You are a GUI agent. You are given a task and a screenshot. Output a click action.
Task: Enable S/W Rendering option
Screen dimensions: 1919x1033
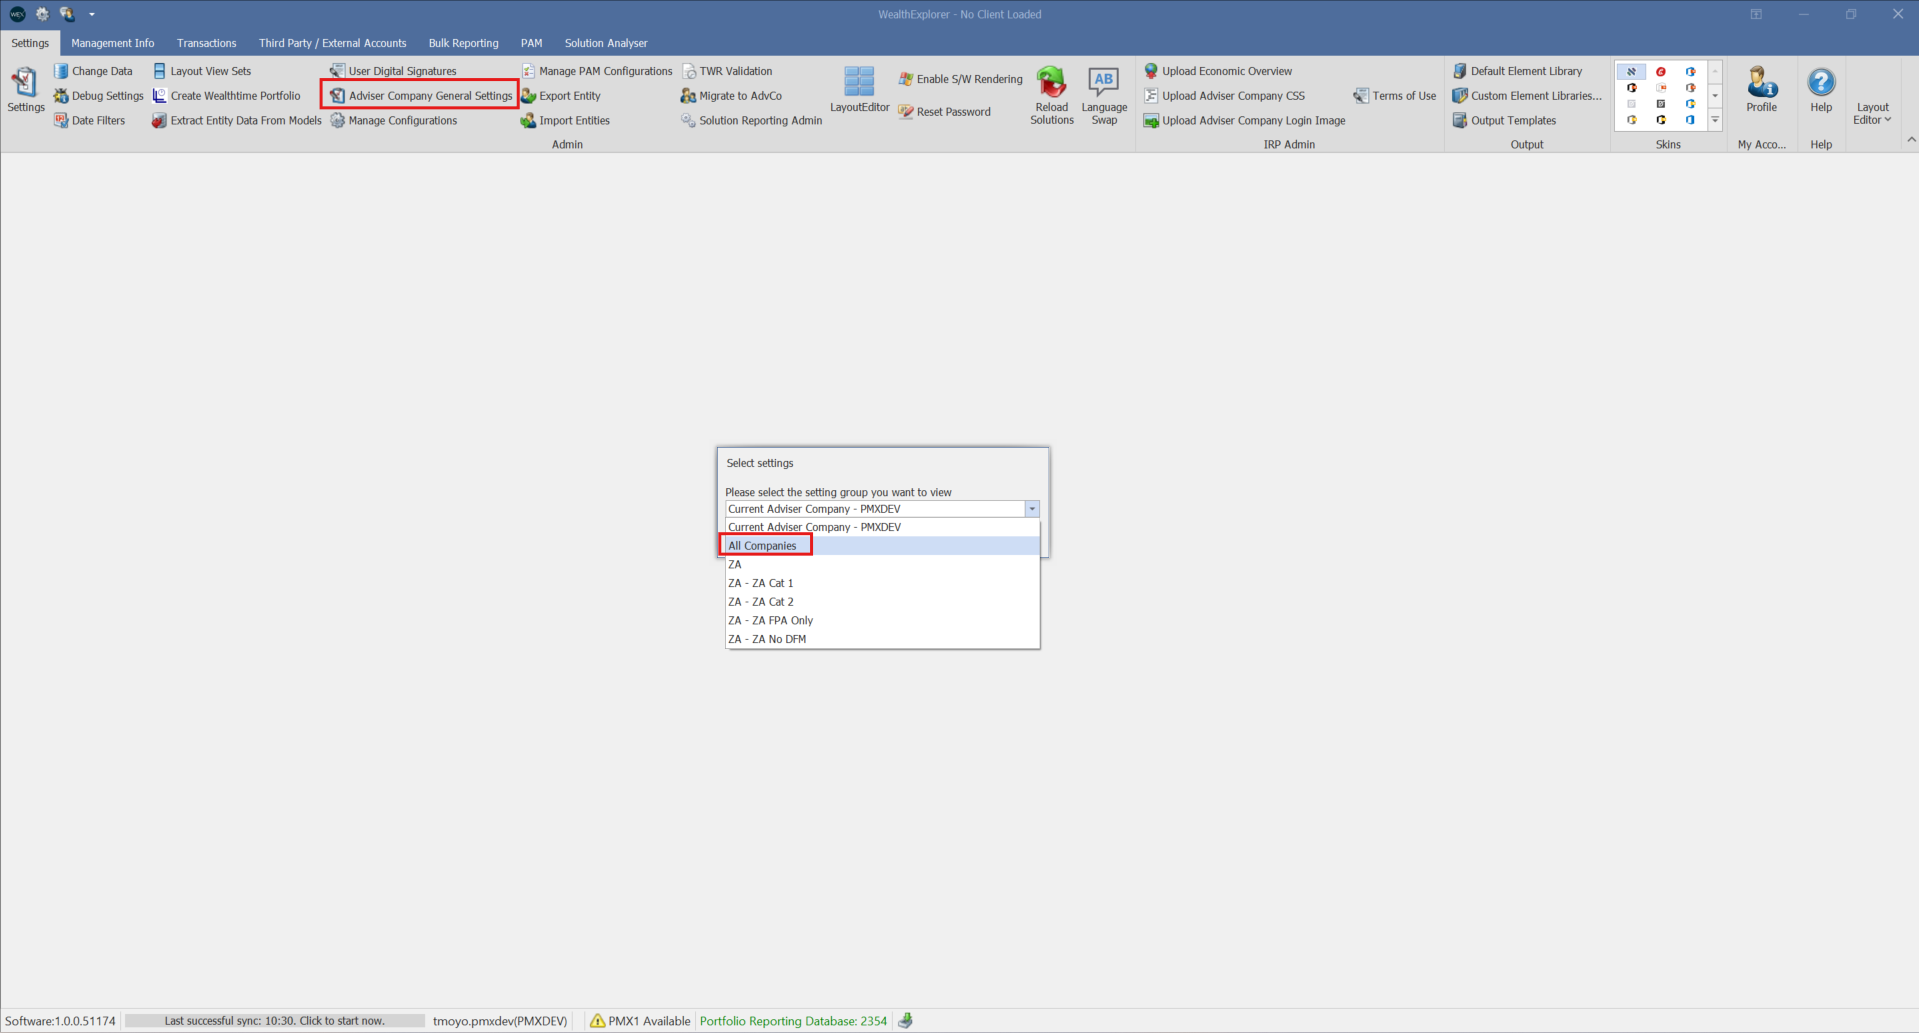click(968, 79)
